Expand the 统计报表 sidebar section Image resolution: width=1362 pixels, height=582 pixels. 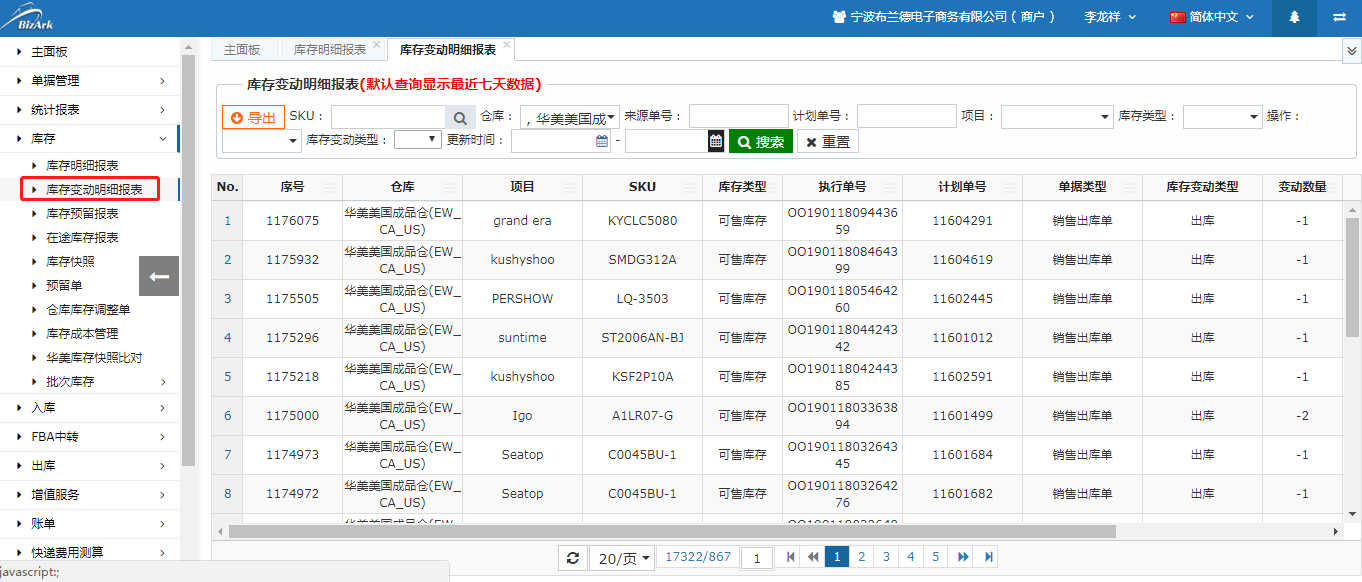(90, 110)
